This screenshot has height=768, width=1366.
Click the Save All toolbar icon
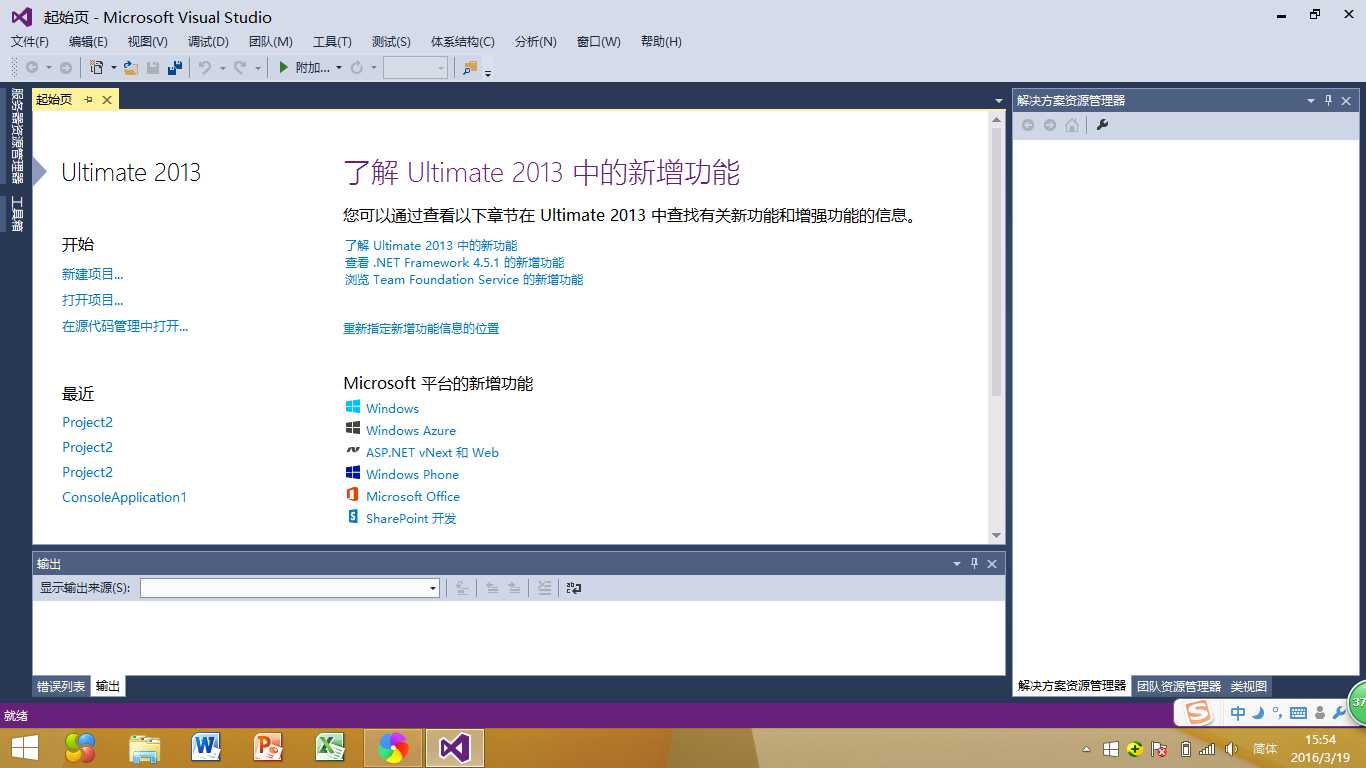pyautogui.click(x=175, y=67)
